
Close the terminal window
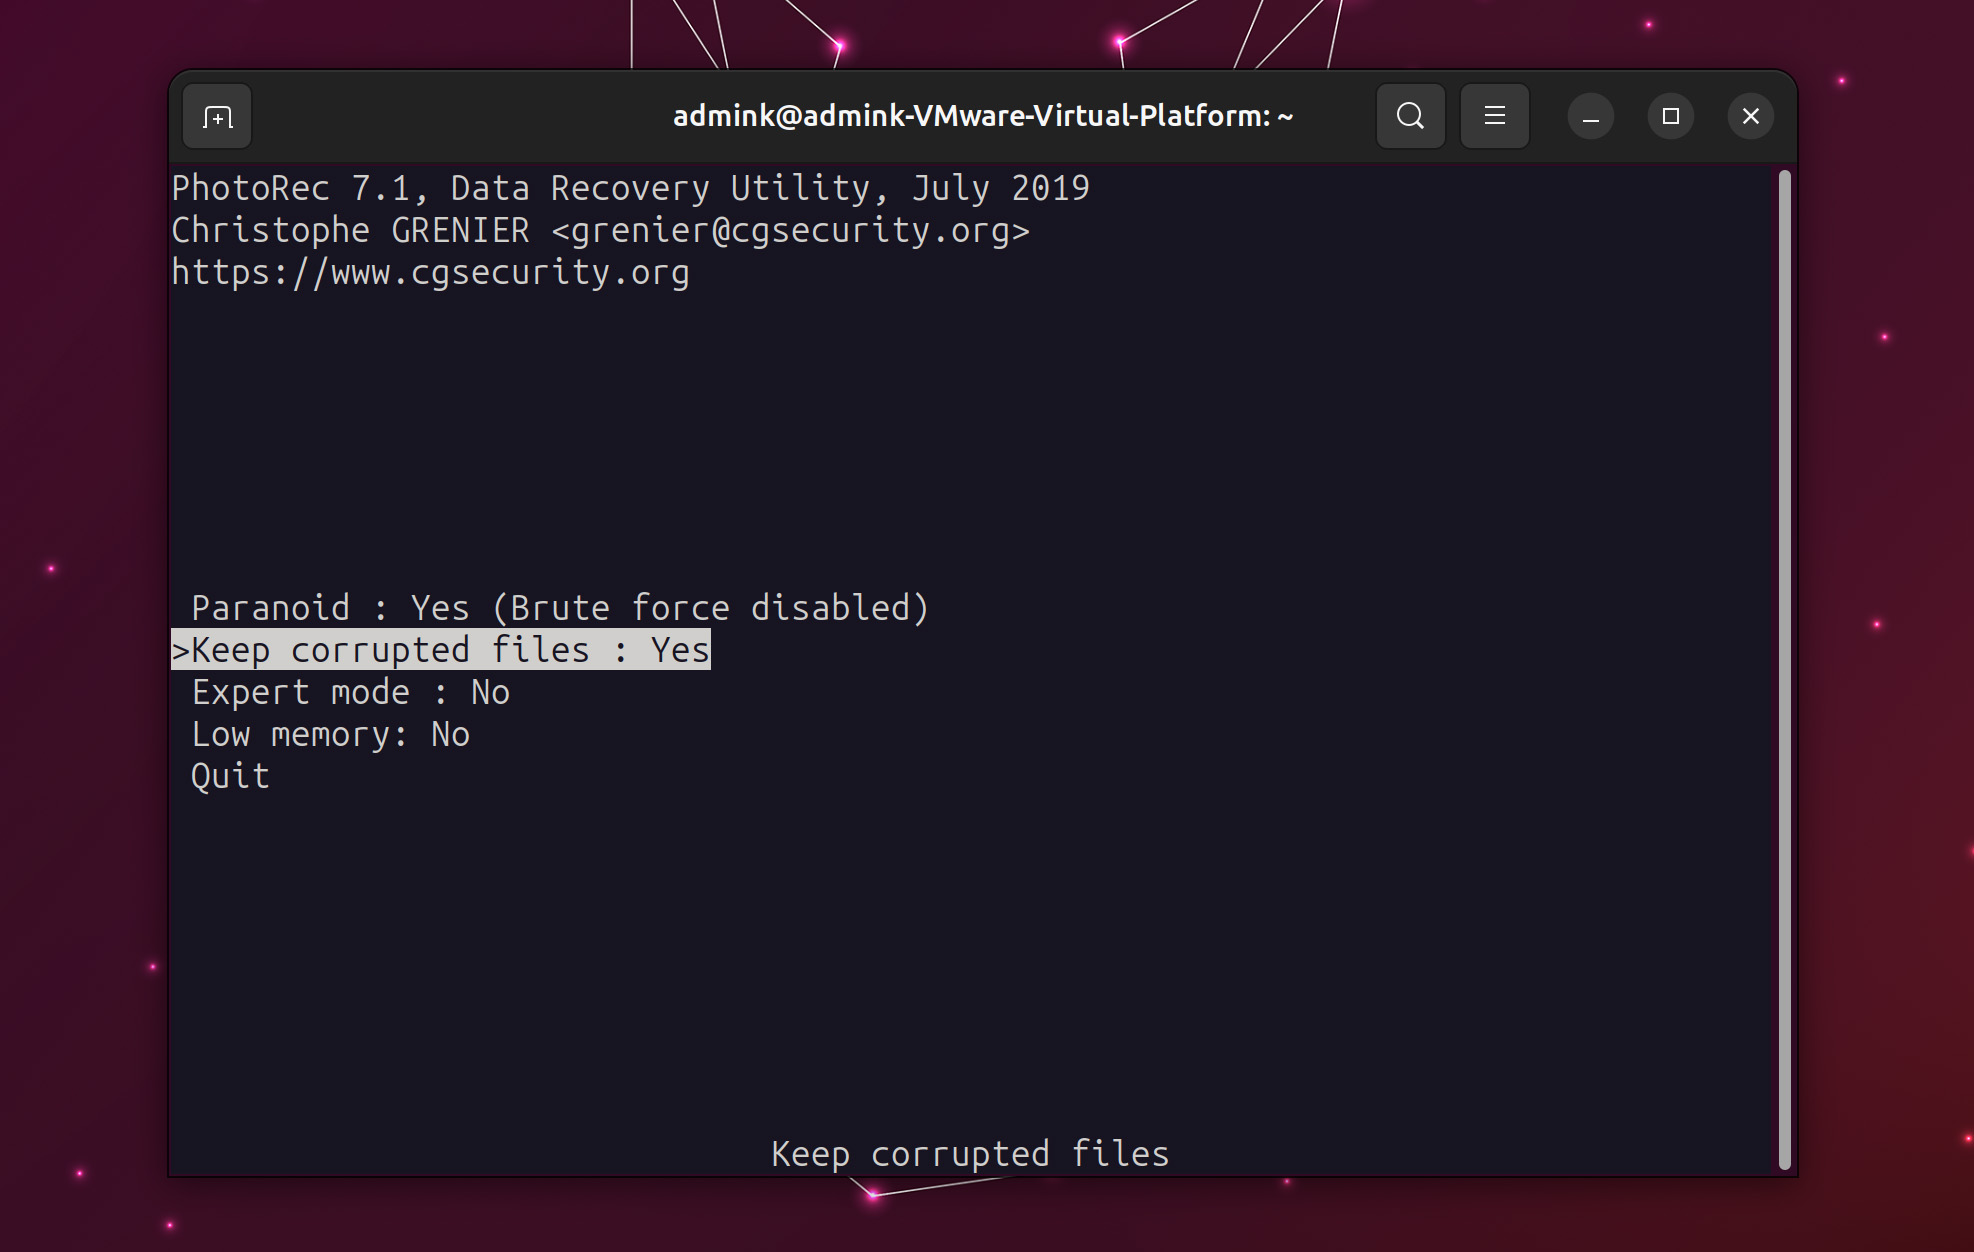click(x=1750, y=116)
